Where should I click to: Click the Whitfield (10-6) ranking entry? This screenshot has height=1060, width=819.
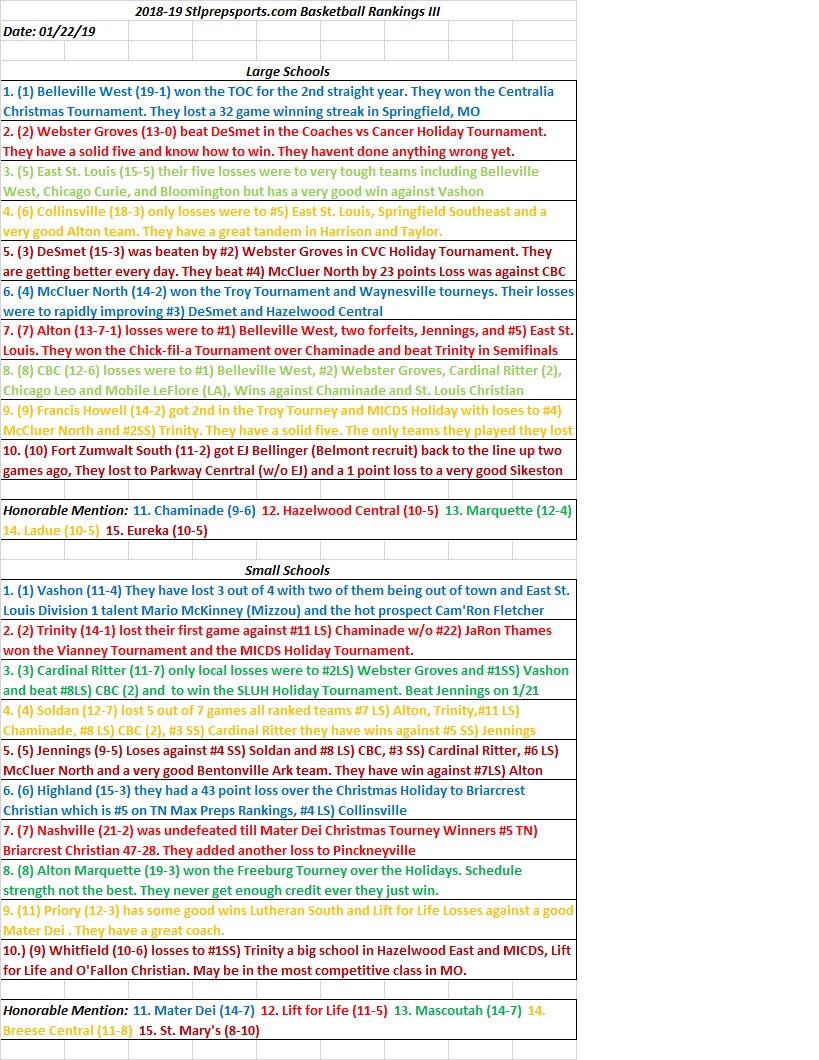point(288,960)
